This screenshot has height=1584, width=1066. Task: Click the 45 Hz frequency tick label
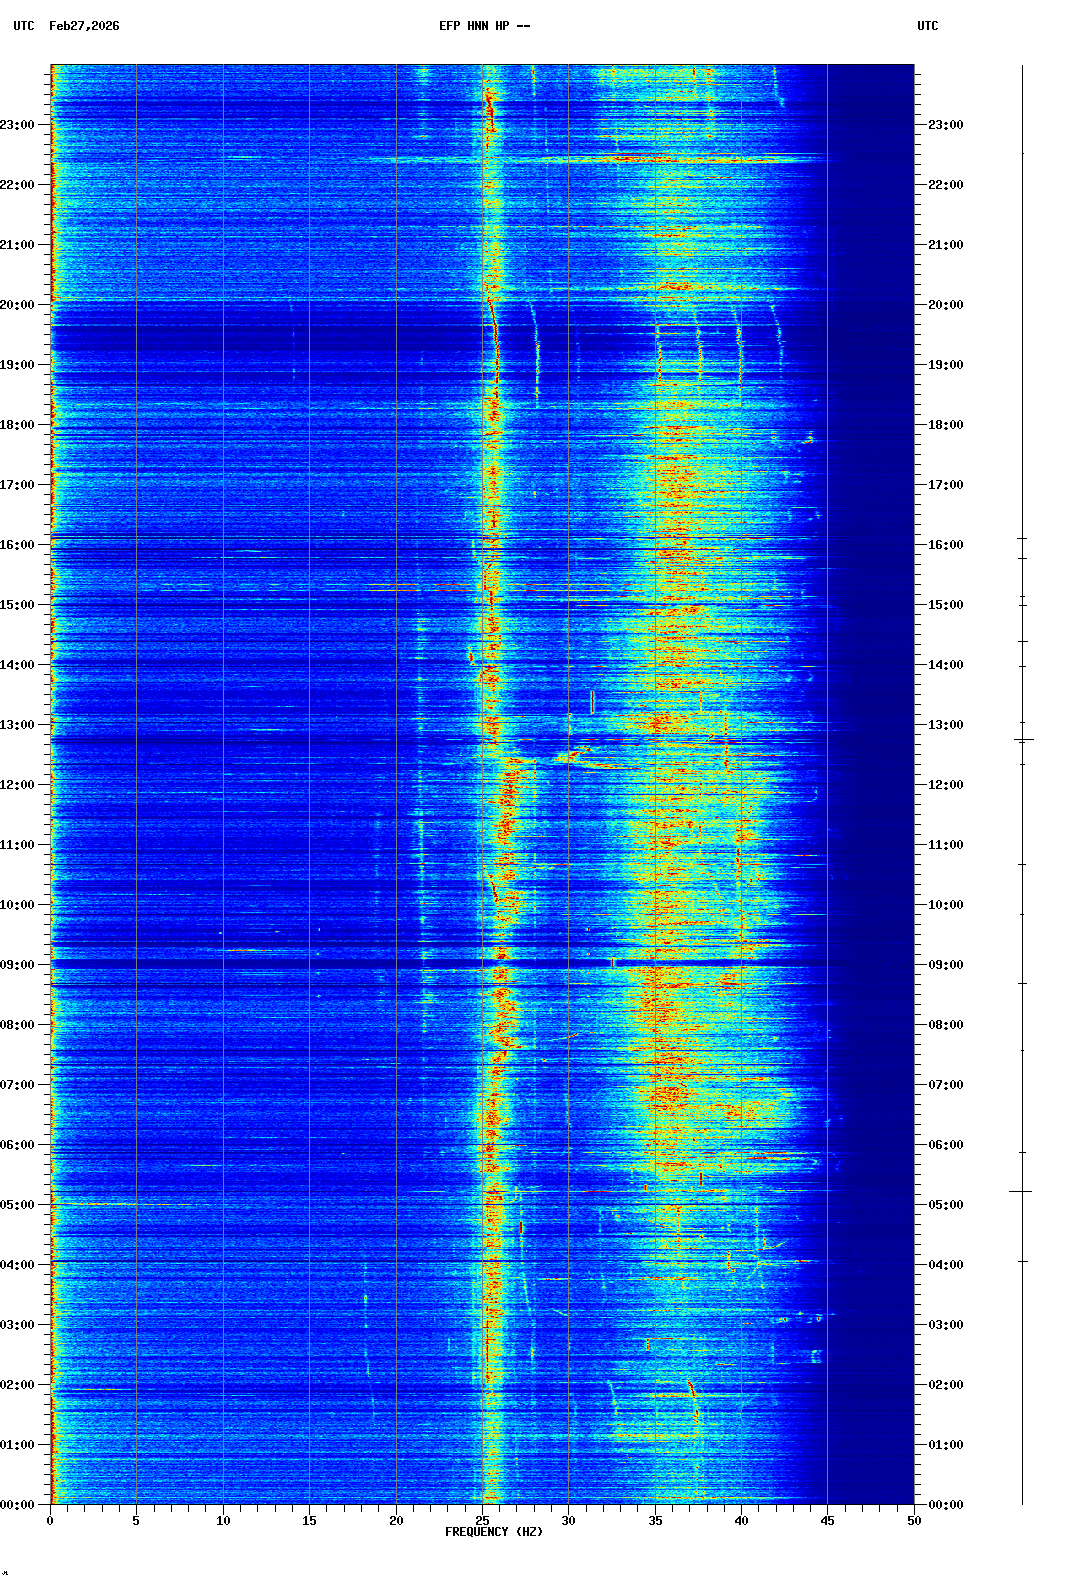coord(828,1521)
